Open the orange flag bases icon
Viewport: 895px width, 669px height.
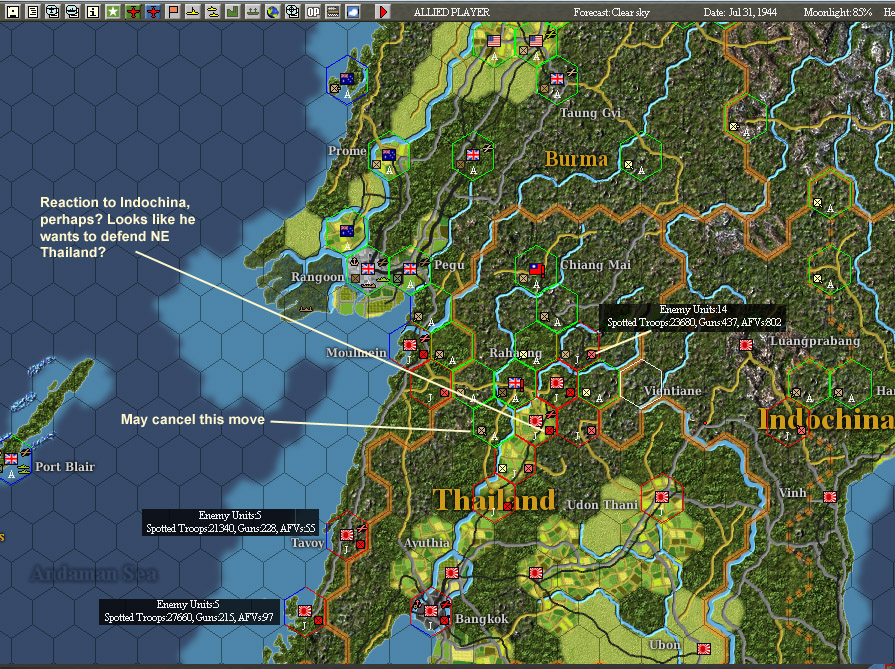(x=173, y=11)
